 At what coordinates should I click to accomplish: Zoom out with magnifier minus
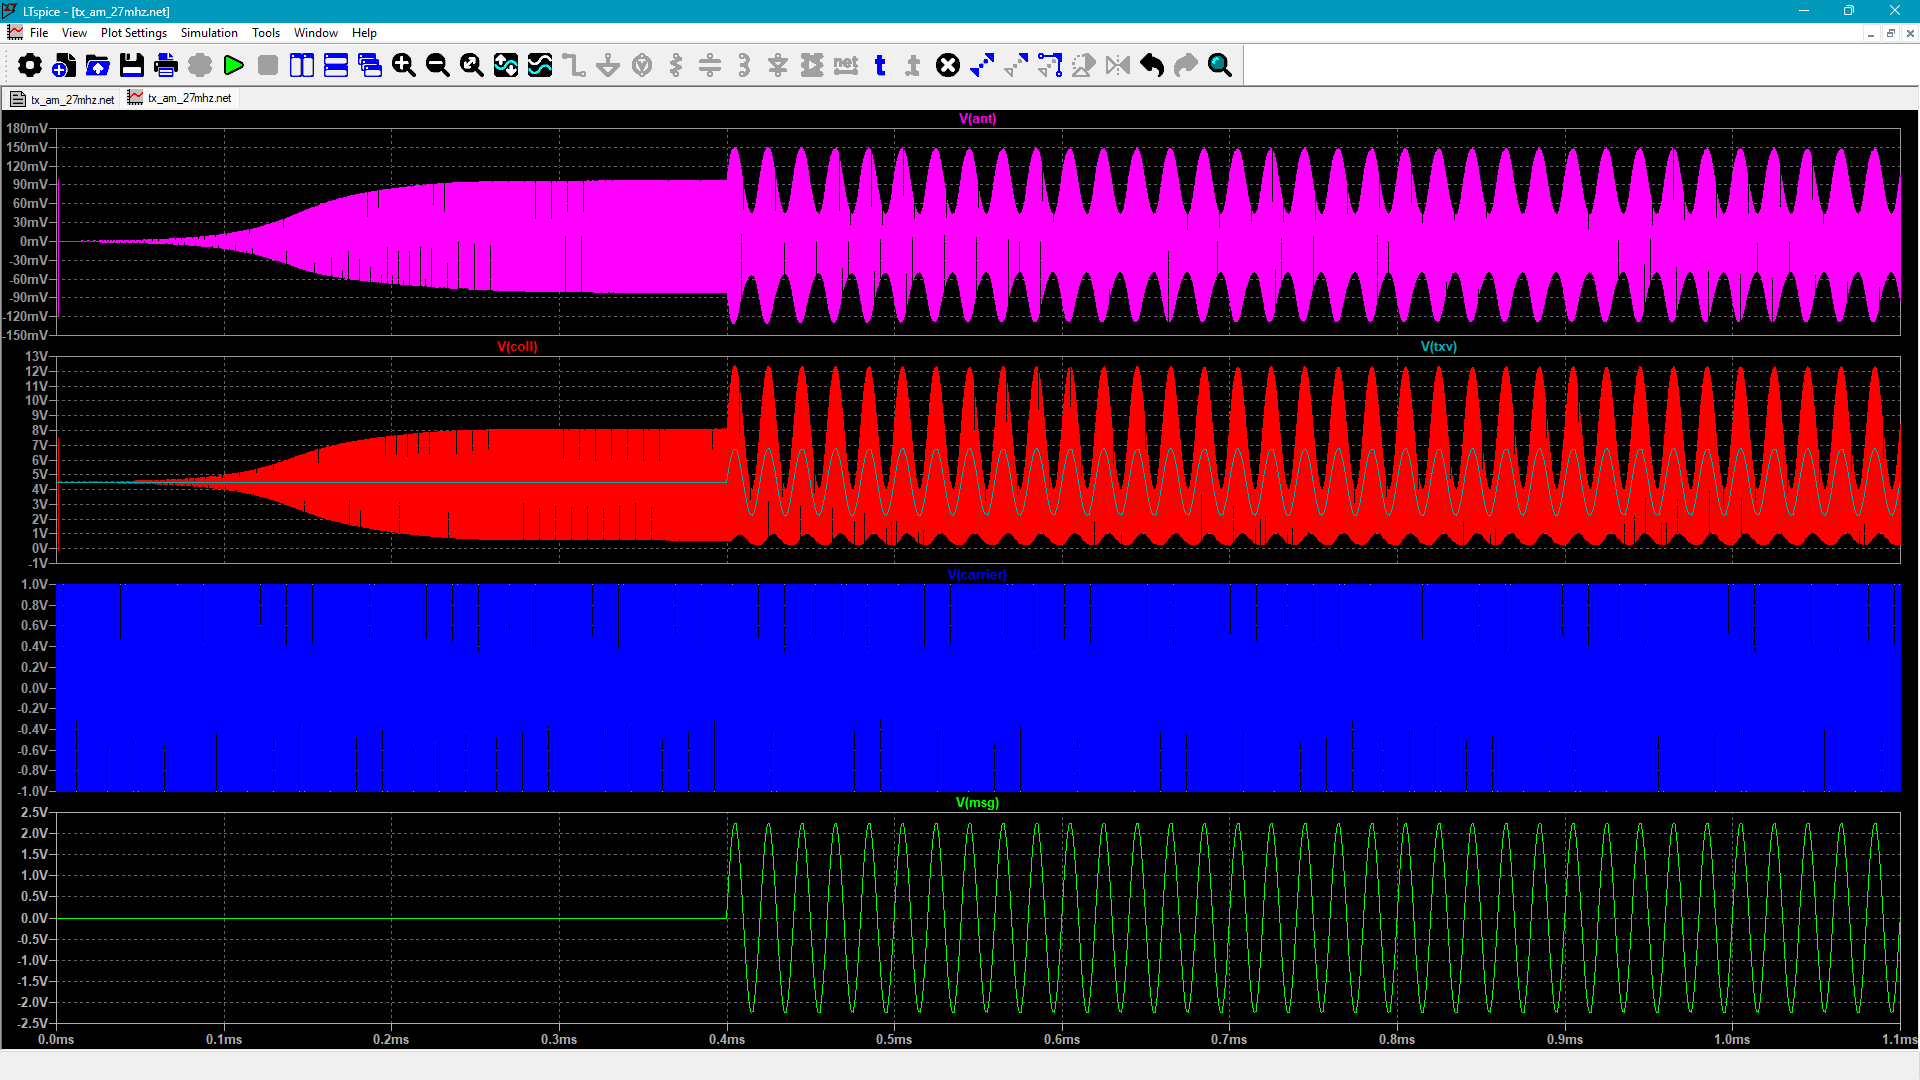[x=438, y=66]
